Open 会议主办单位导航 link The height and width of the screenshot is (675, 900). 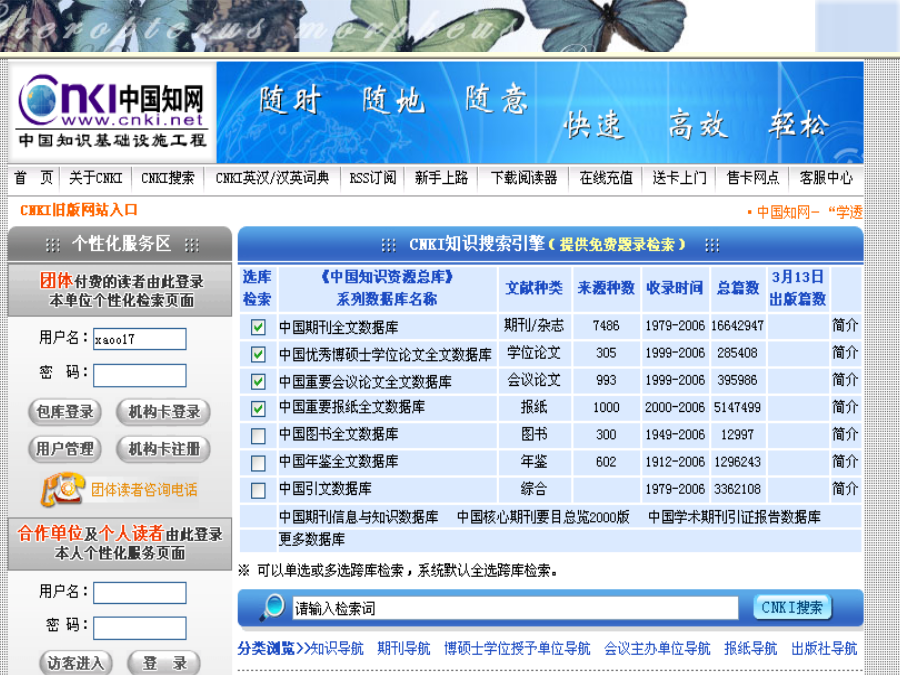tap(657, 649)
